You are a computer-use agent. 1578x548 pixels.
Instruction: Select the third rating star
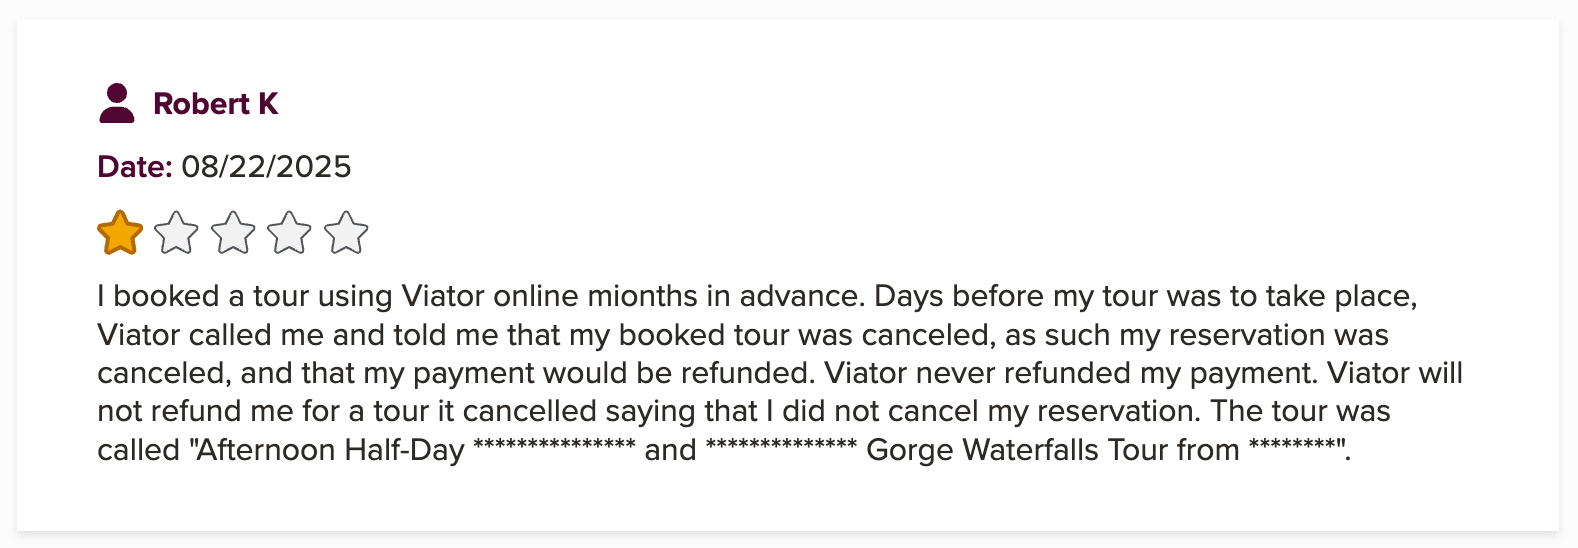pyautogui.click(x=233, y=233)
